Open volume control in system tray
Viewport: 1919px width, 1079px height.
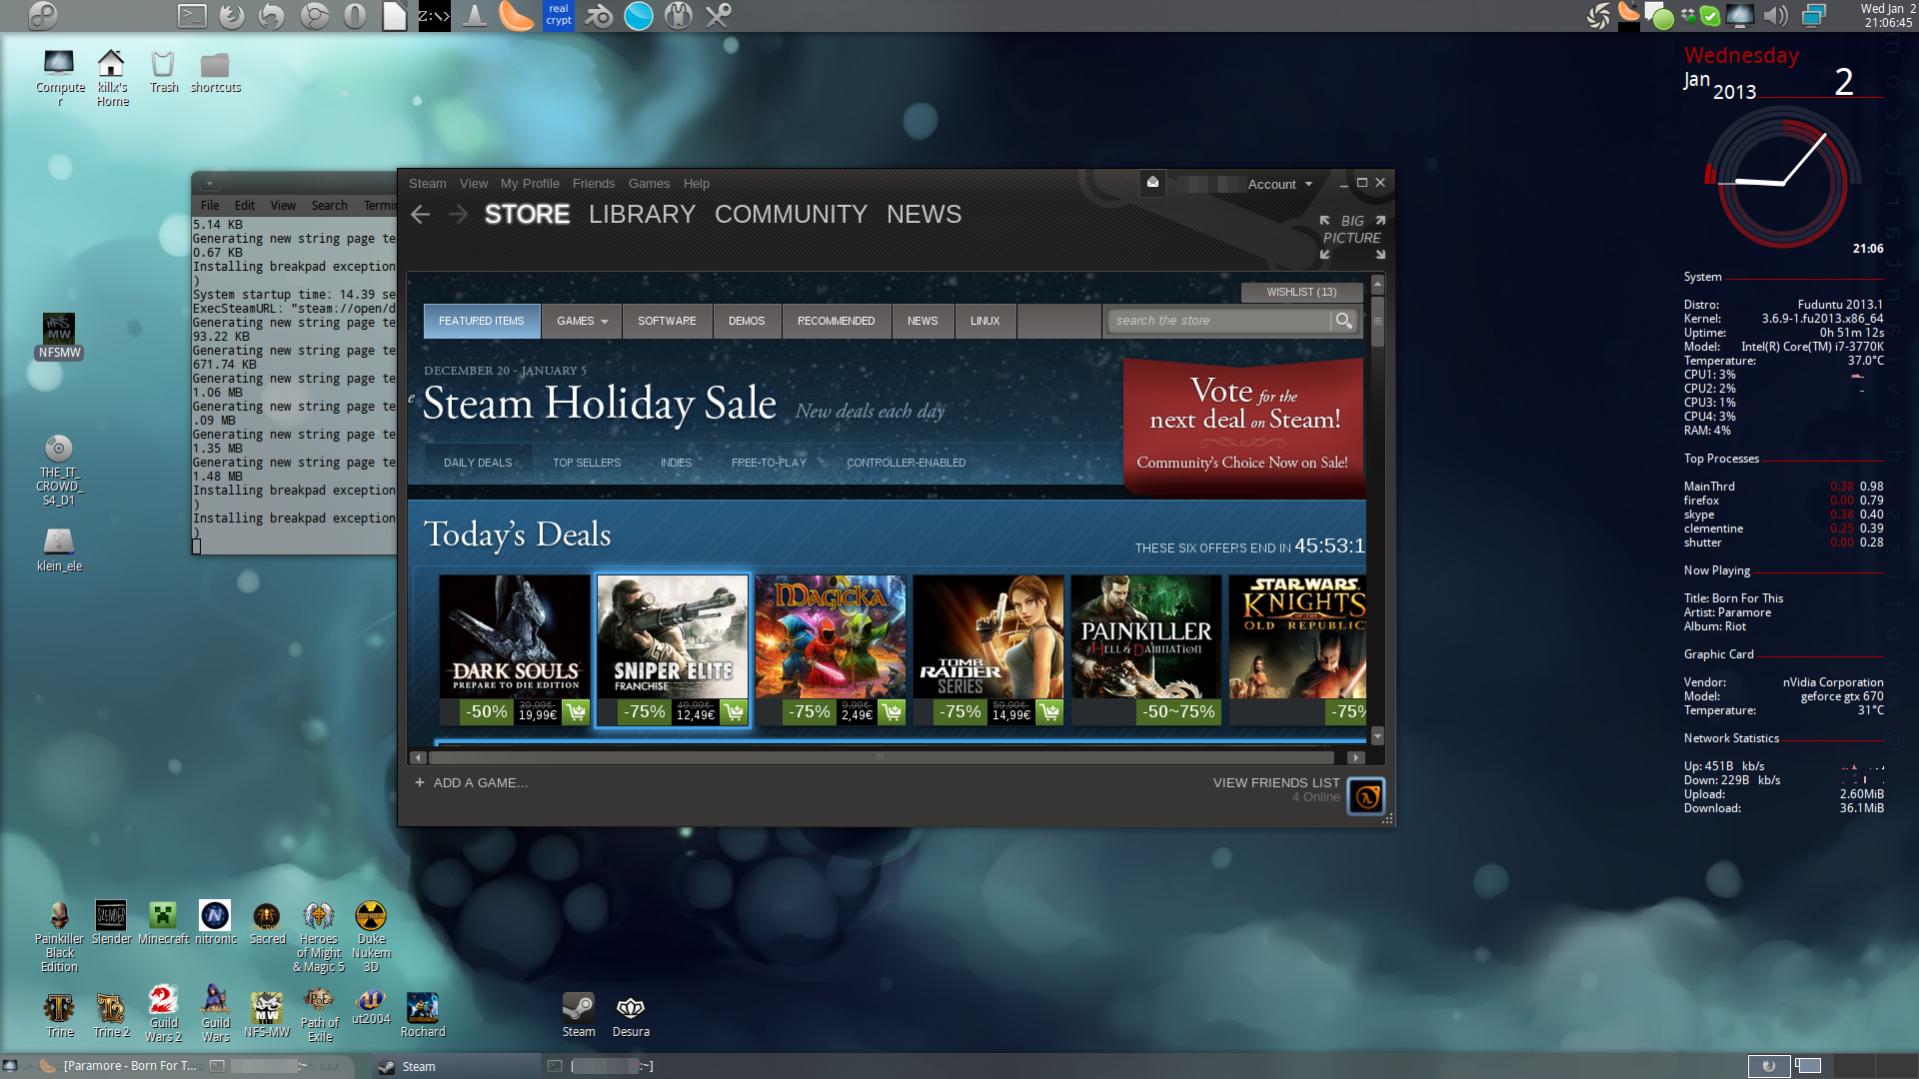tap(1776, 15)
